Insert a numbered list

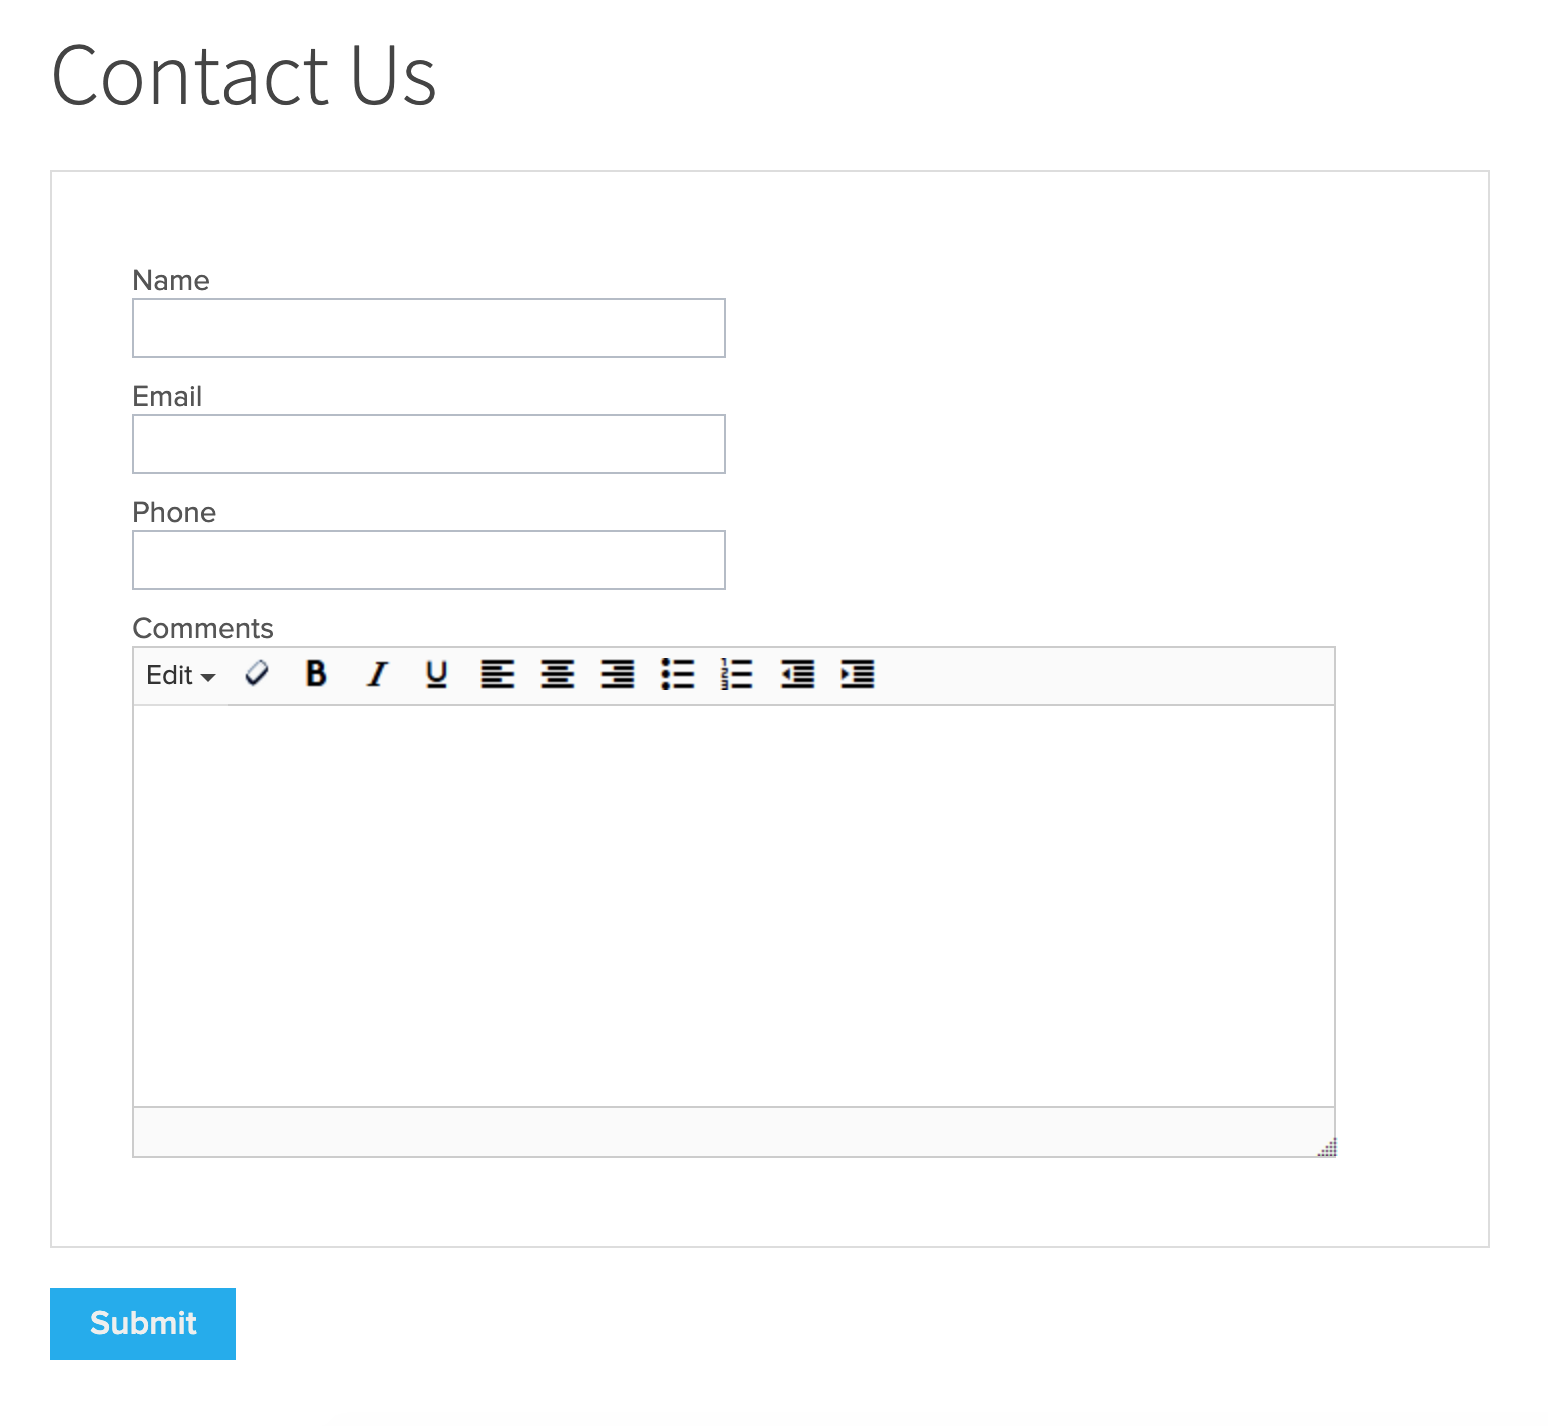(x=737, y=674)
